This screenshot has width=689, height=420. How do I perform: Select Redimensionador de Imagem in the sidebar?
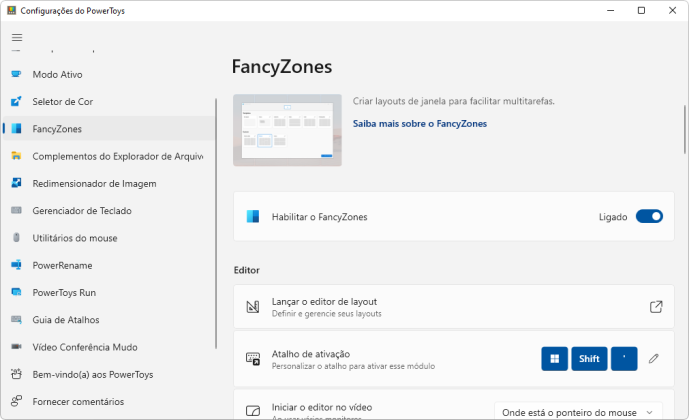click(109, 183)
